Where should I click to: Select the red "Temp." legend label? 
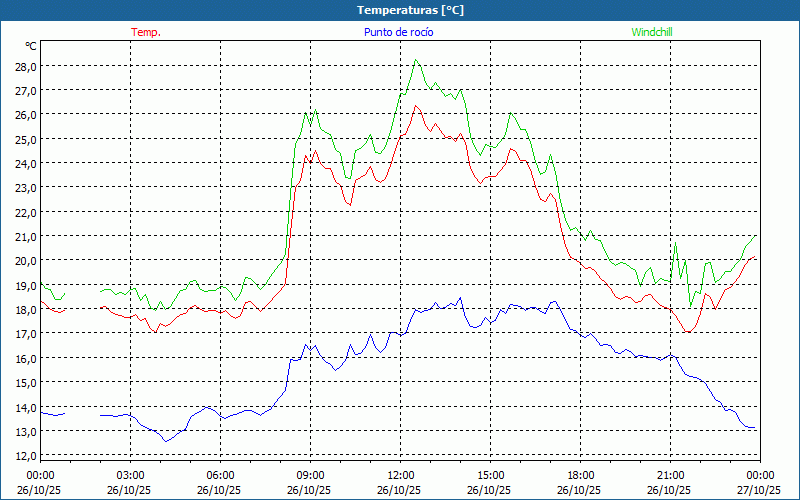[146, 32]
